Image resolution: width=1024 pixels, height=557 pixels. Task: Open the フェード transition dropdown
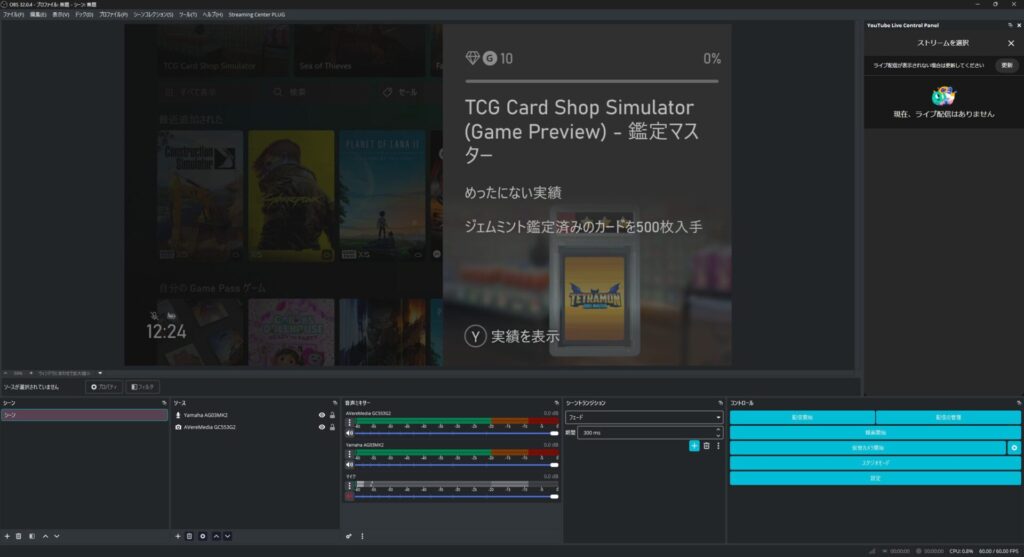[643, 417]
